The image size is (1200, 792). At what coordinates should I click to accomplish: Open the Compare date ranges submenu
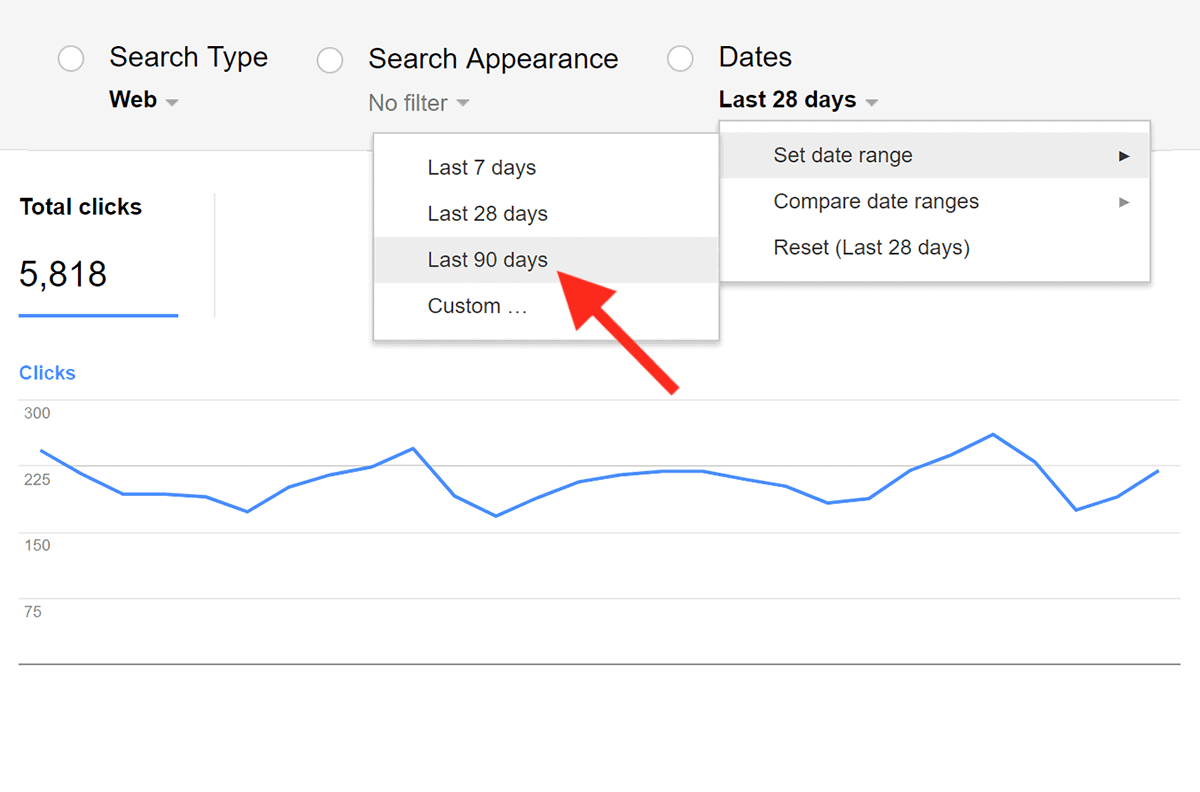(x=935, y=202)
